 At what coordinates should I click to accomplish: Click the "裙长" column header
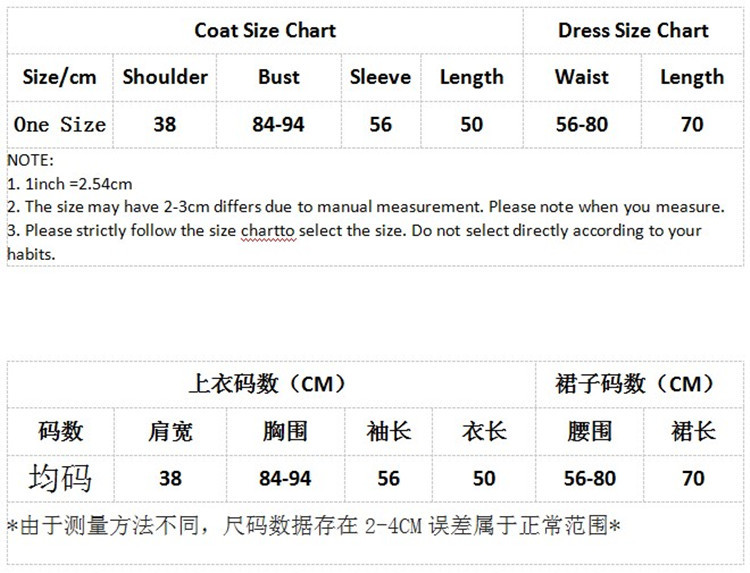[693, 431]
